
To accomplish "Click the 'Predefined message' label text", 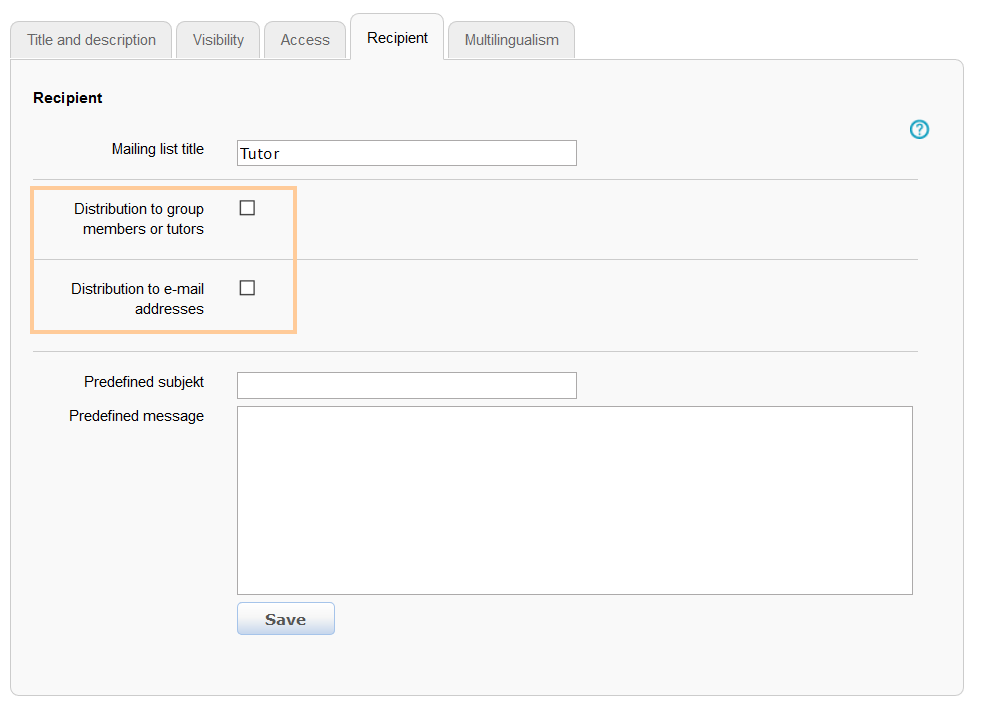I will click(136, 416).
